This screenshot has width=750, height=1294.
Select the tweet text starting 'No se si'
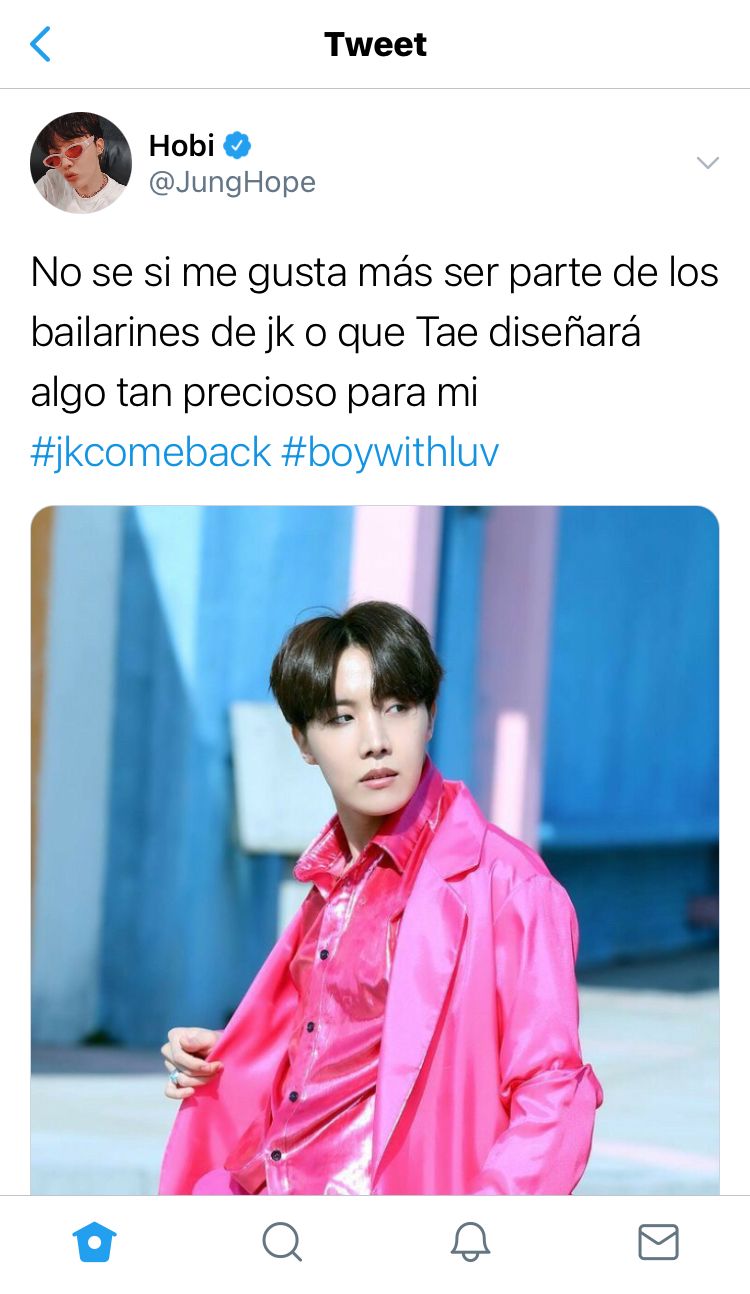[x=375, y=332]
